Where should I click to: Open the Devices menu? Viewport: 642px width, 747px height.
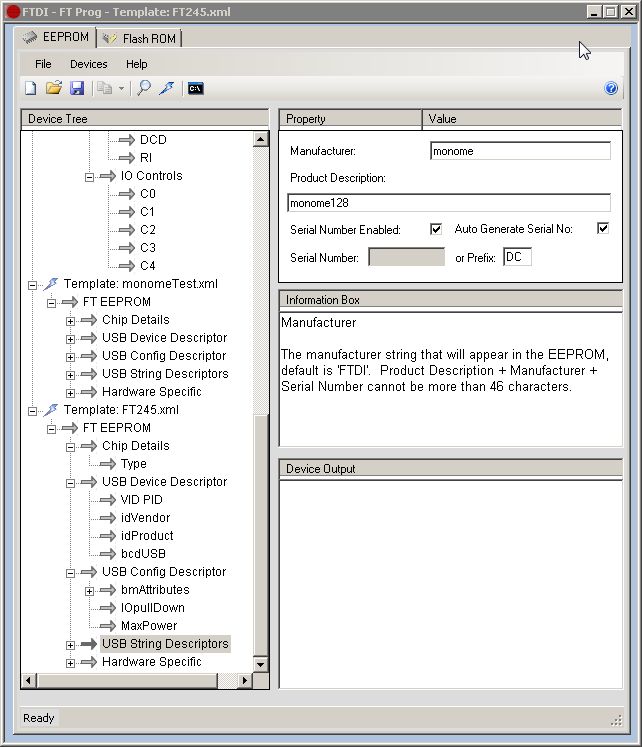[x=89, y=64]
